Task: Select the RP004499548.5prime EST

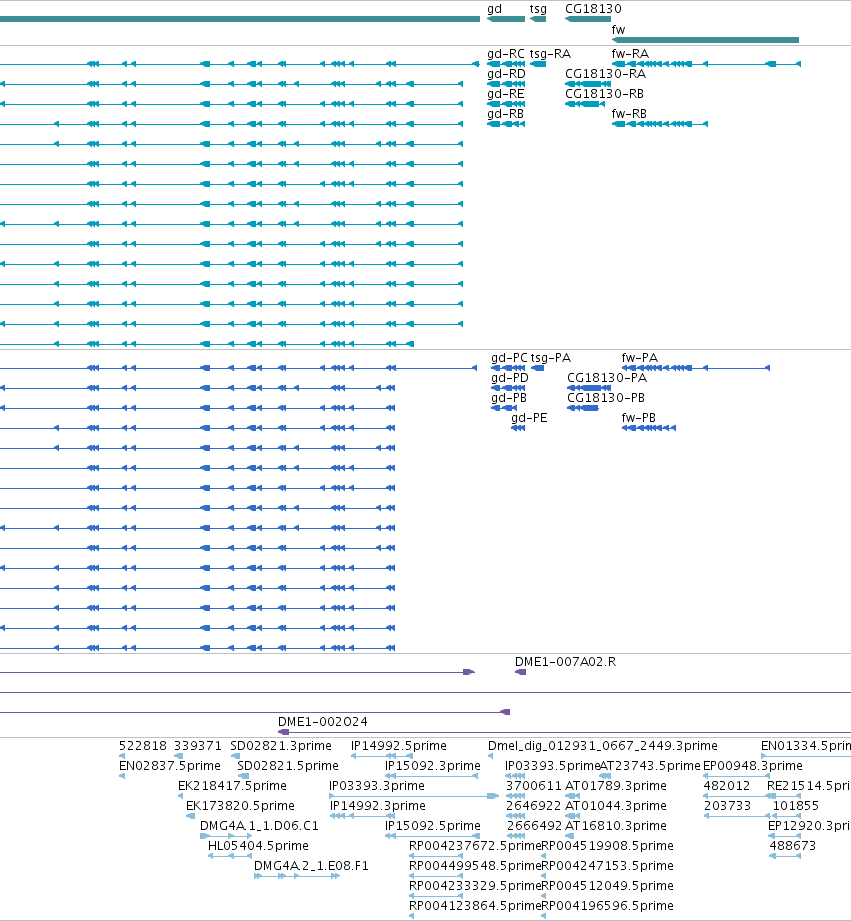Action: (x=436, y=876)
